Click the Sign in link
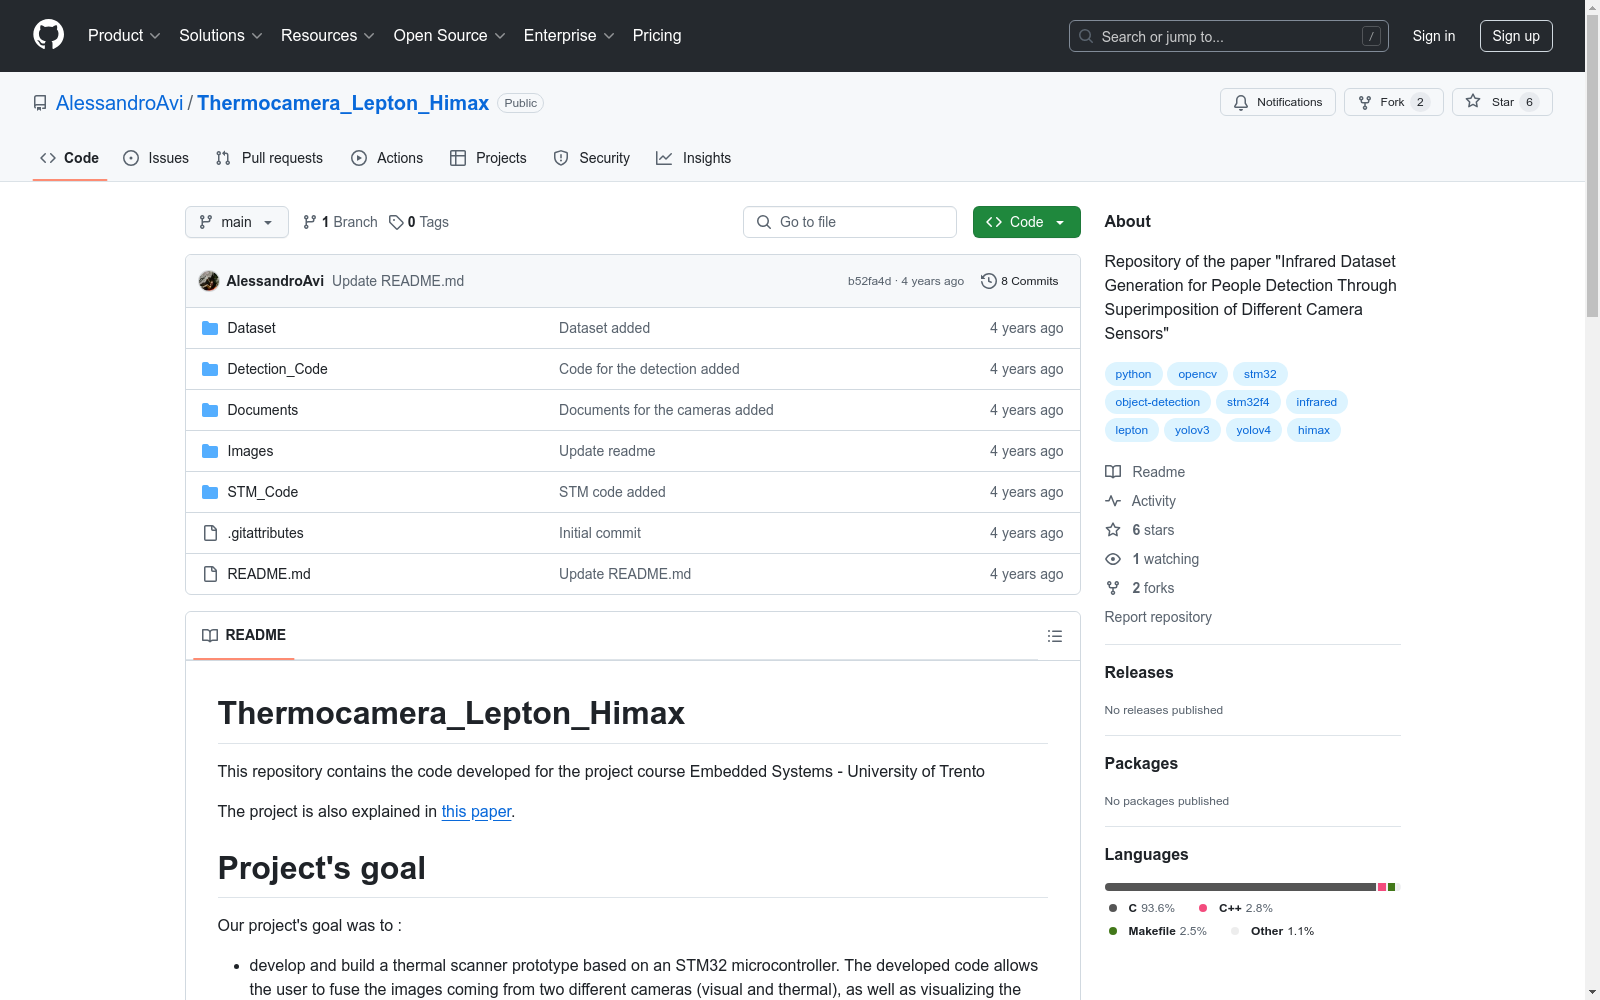 [1433, 36]
